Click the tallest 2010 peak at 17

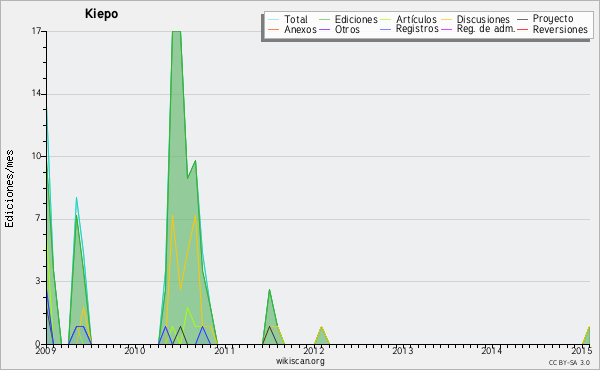tap(176, 32)
